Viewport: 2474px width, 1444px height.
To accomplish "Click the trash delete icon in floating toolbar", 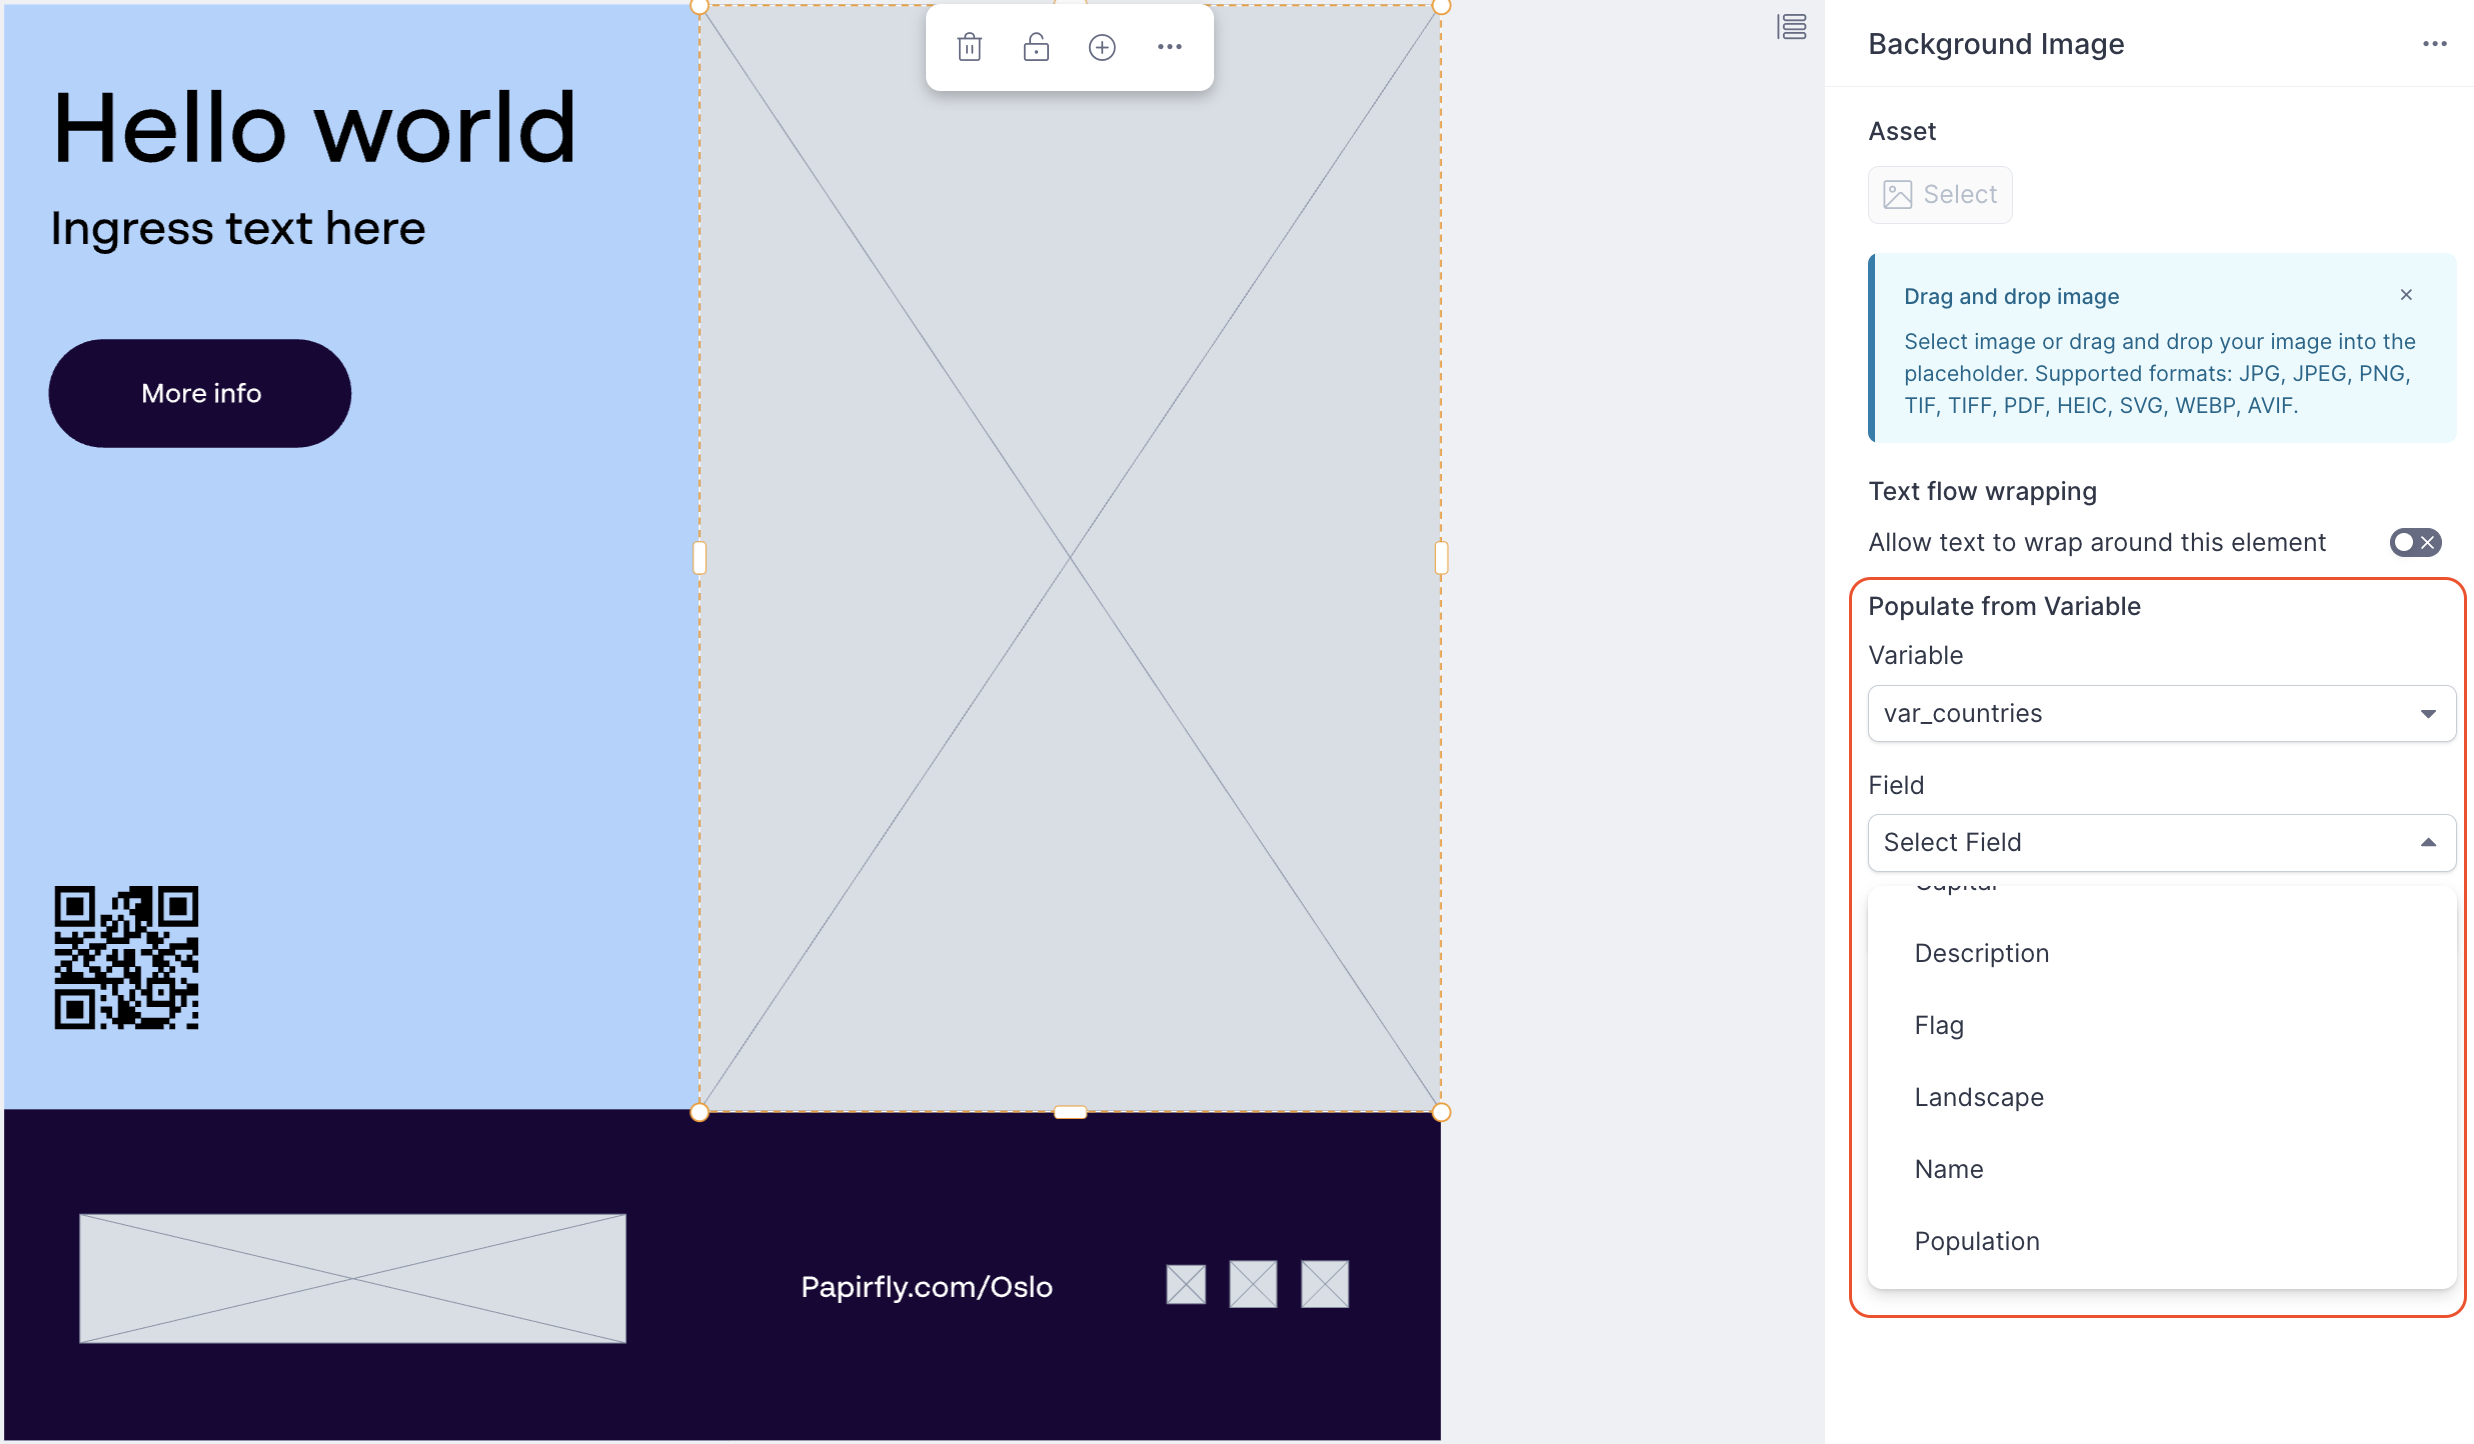I will pos(969,47).
